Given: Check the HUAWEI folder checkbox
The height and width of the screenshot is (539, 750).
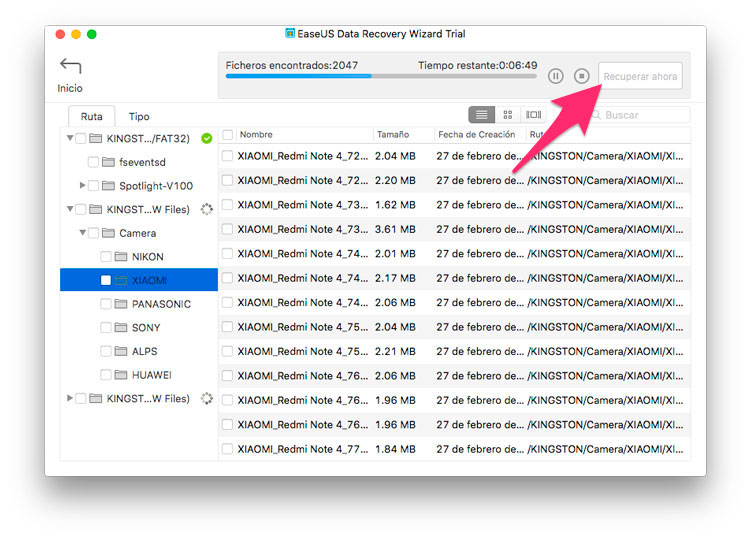Looking at the screenshot, I should (106, 374).
